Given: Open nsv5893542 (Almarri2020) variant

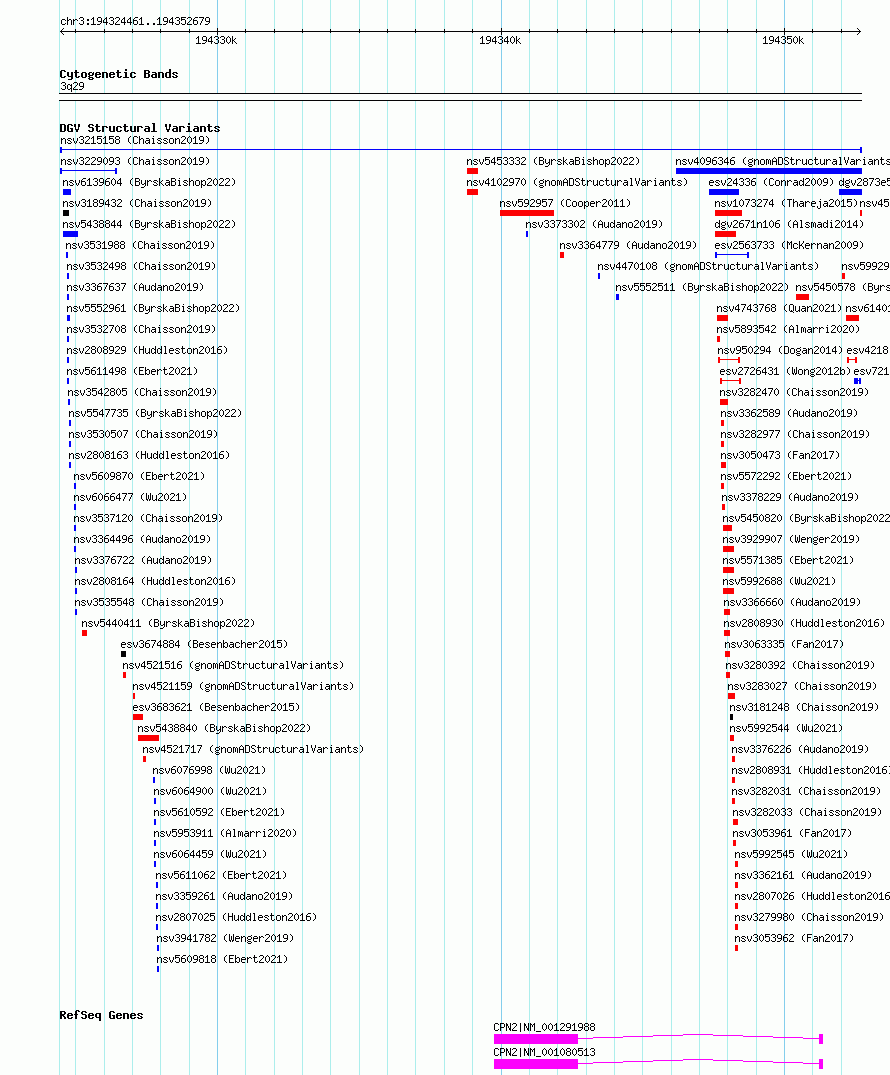Looking at the screenshot, I should click(788, 330).
